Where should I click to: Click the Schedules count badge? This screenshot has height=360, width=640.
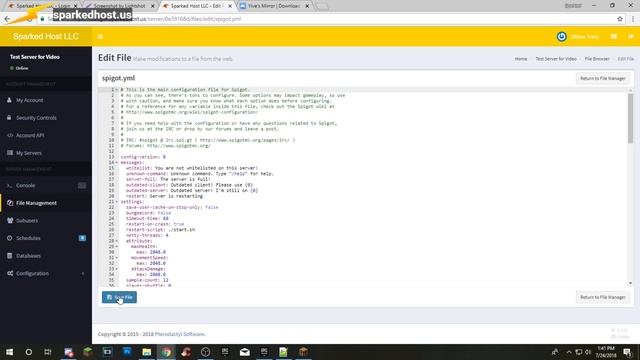pyautogui.click(x=82, y=238)
